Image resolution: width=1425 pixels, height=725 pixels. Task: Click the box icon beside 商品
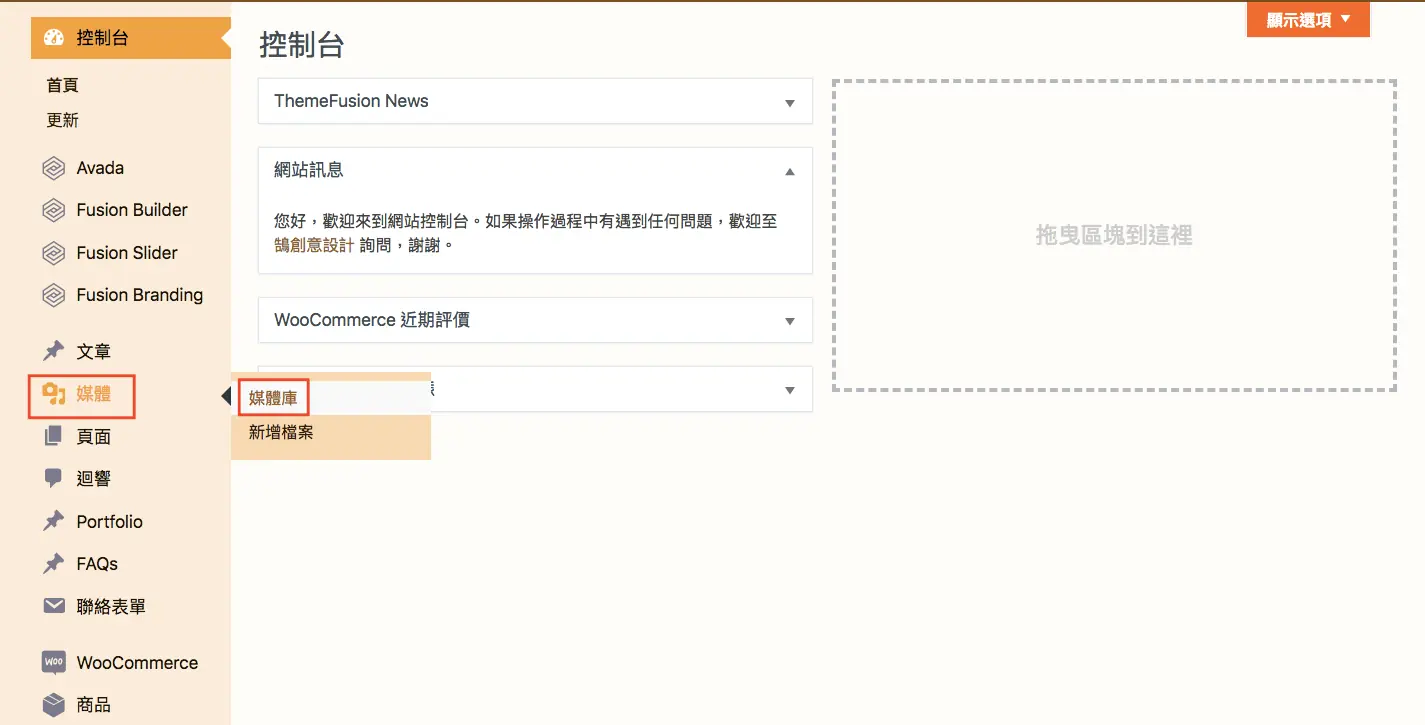click(54, 704)
